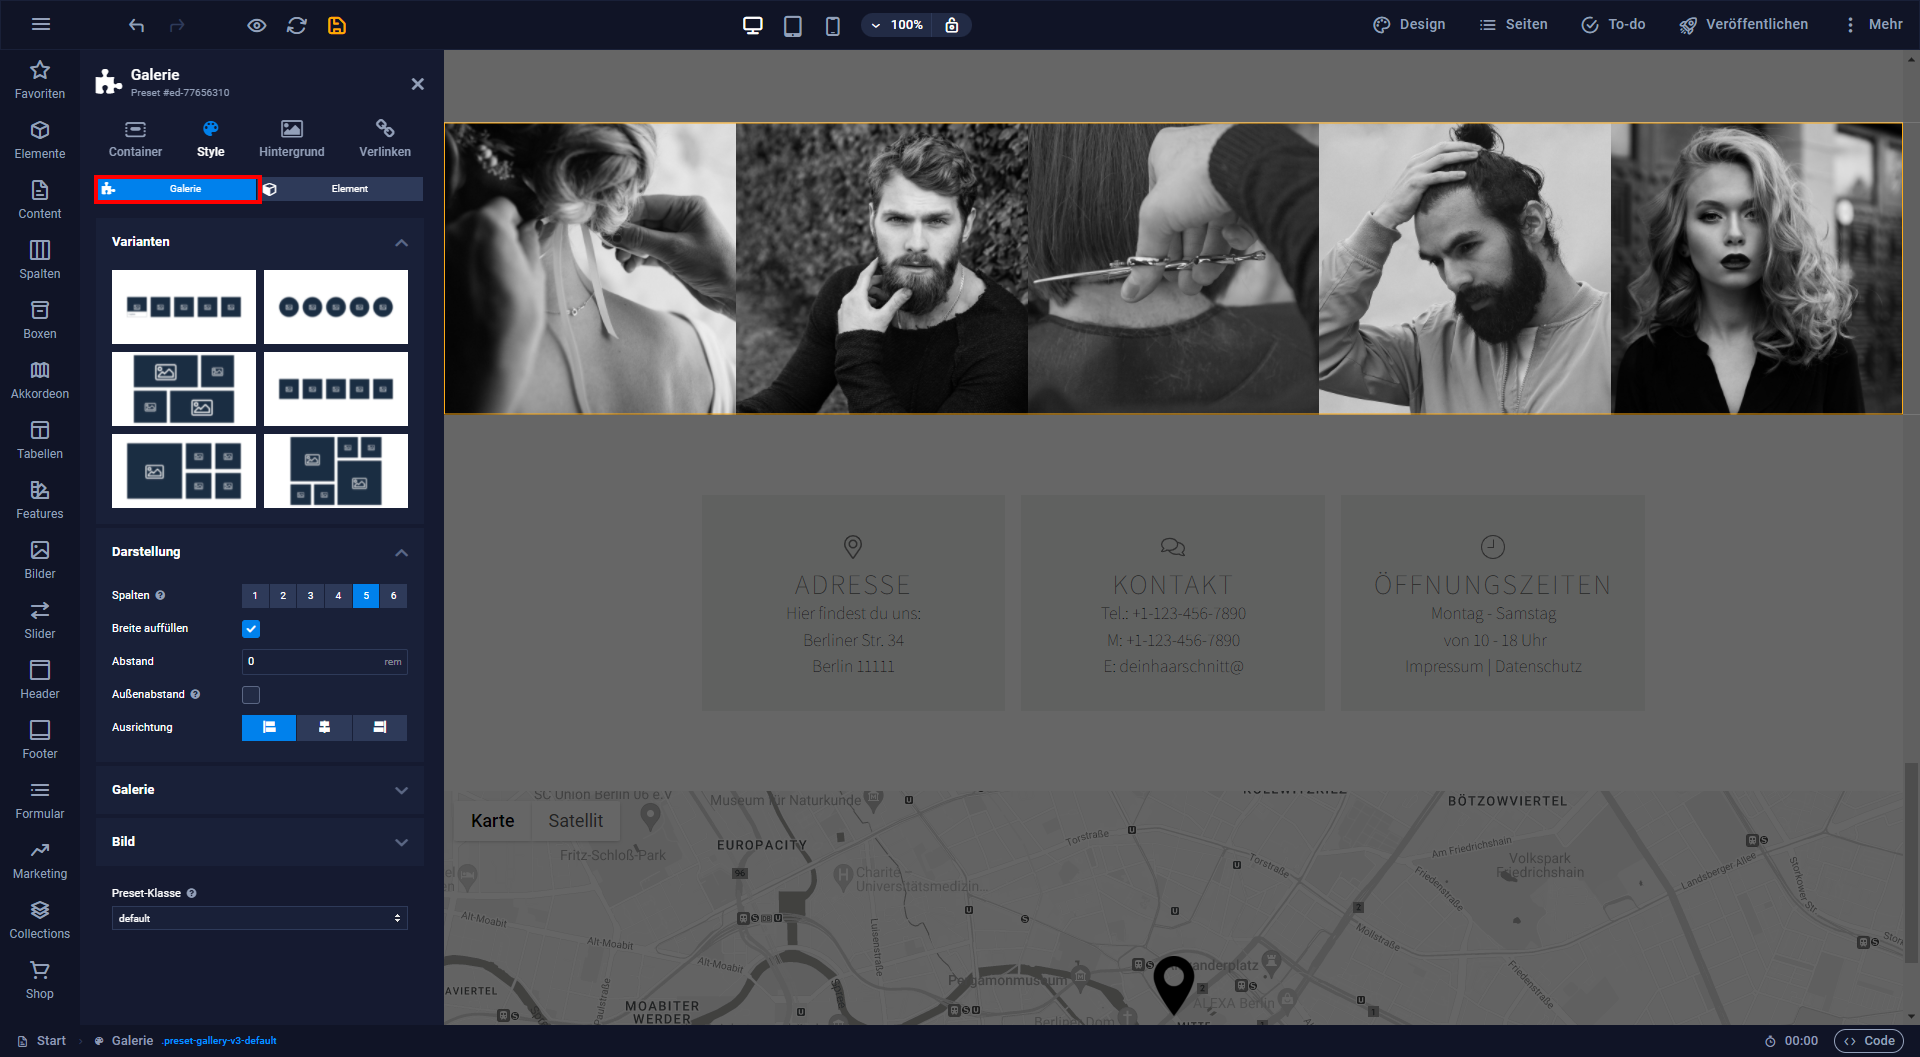The width and height of the screenshot is (1920, 1057).
Task: Click the save icon in top toolbar
Action: tap(337, 25)
